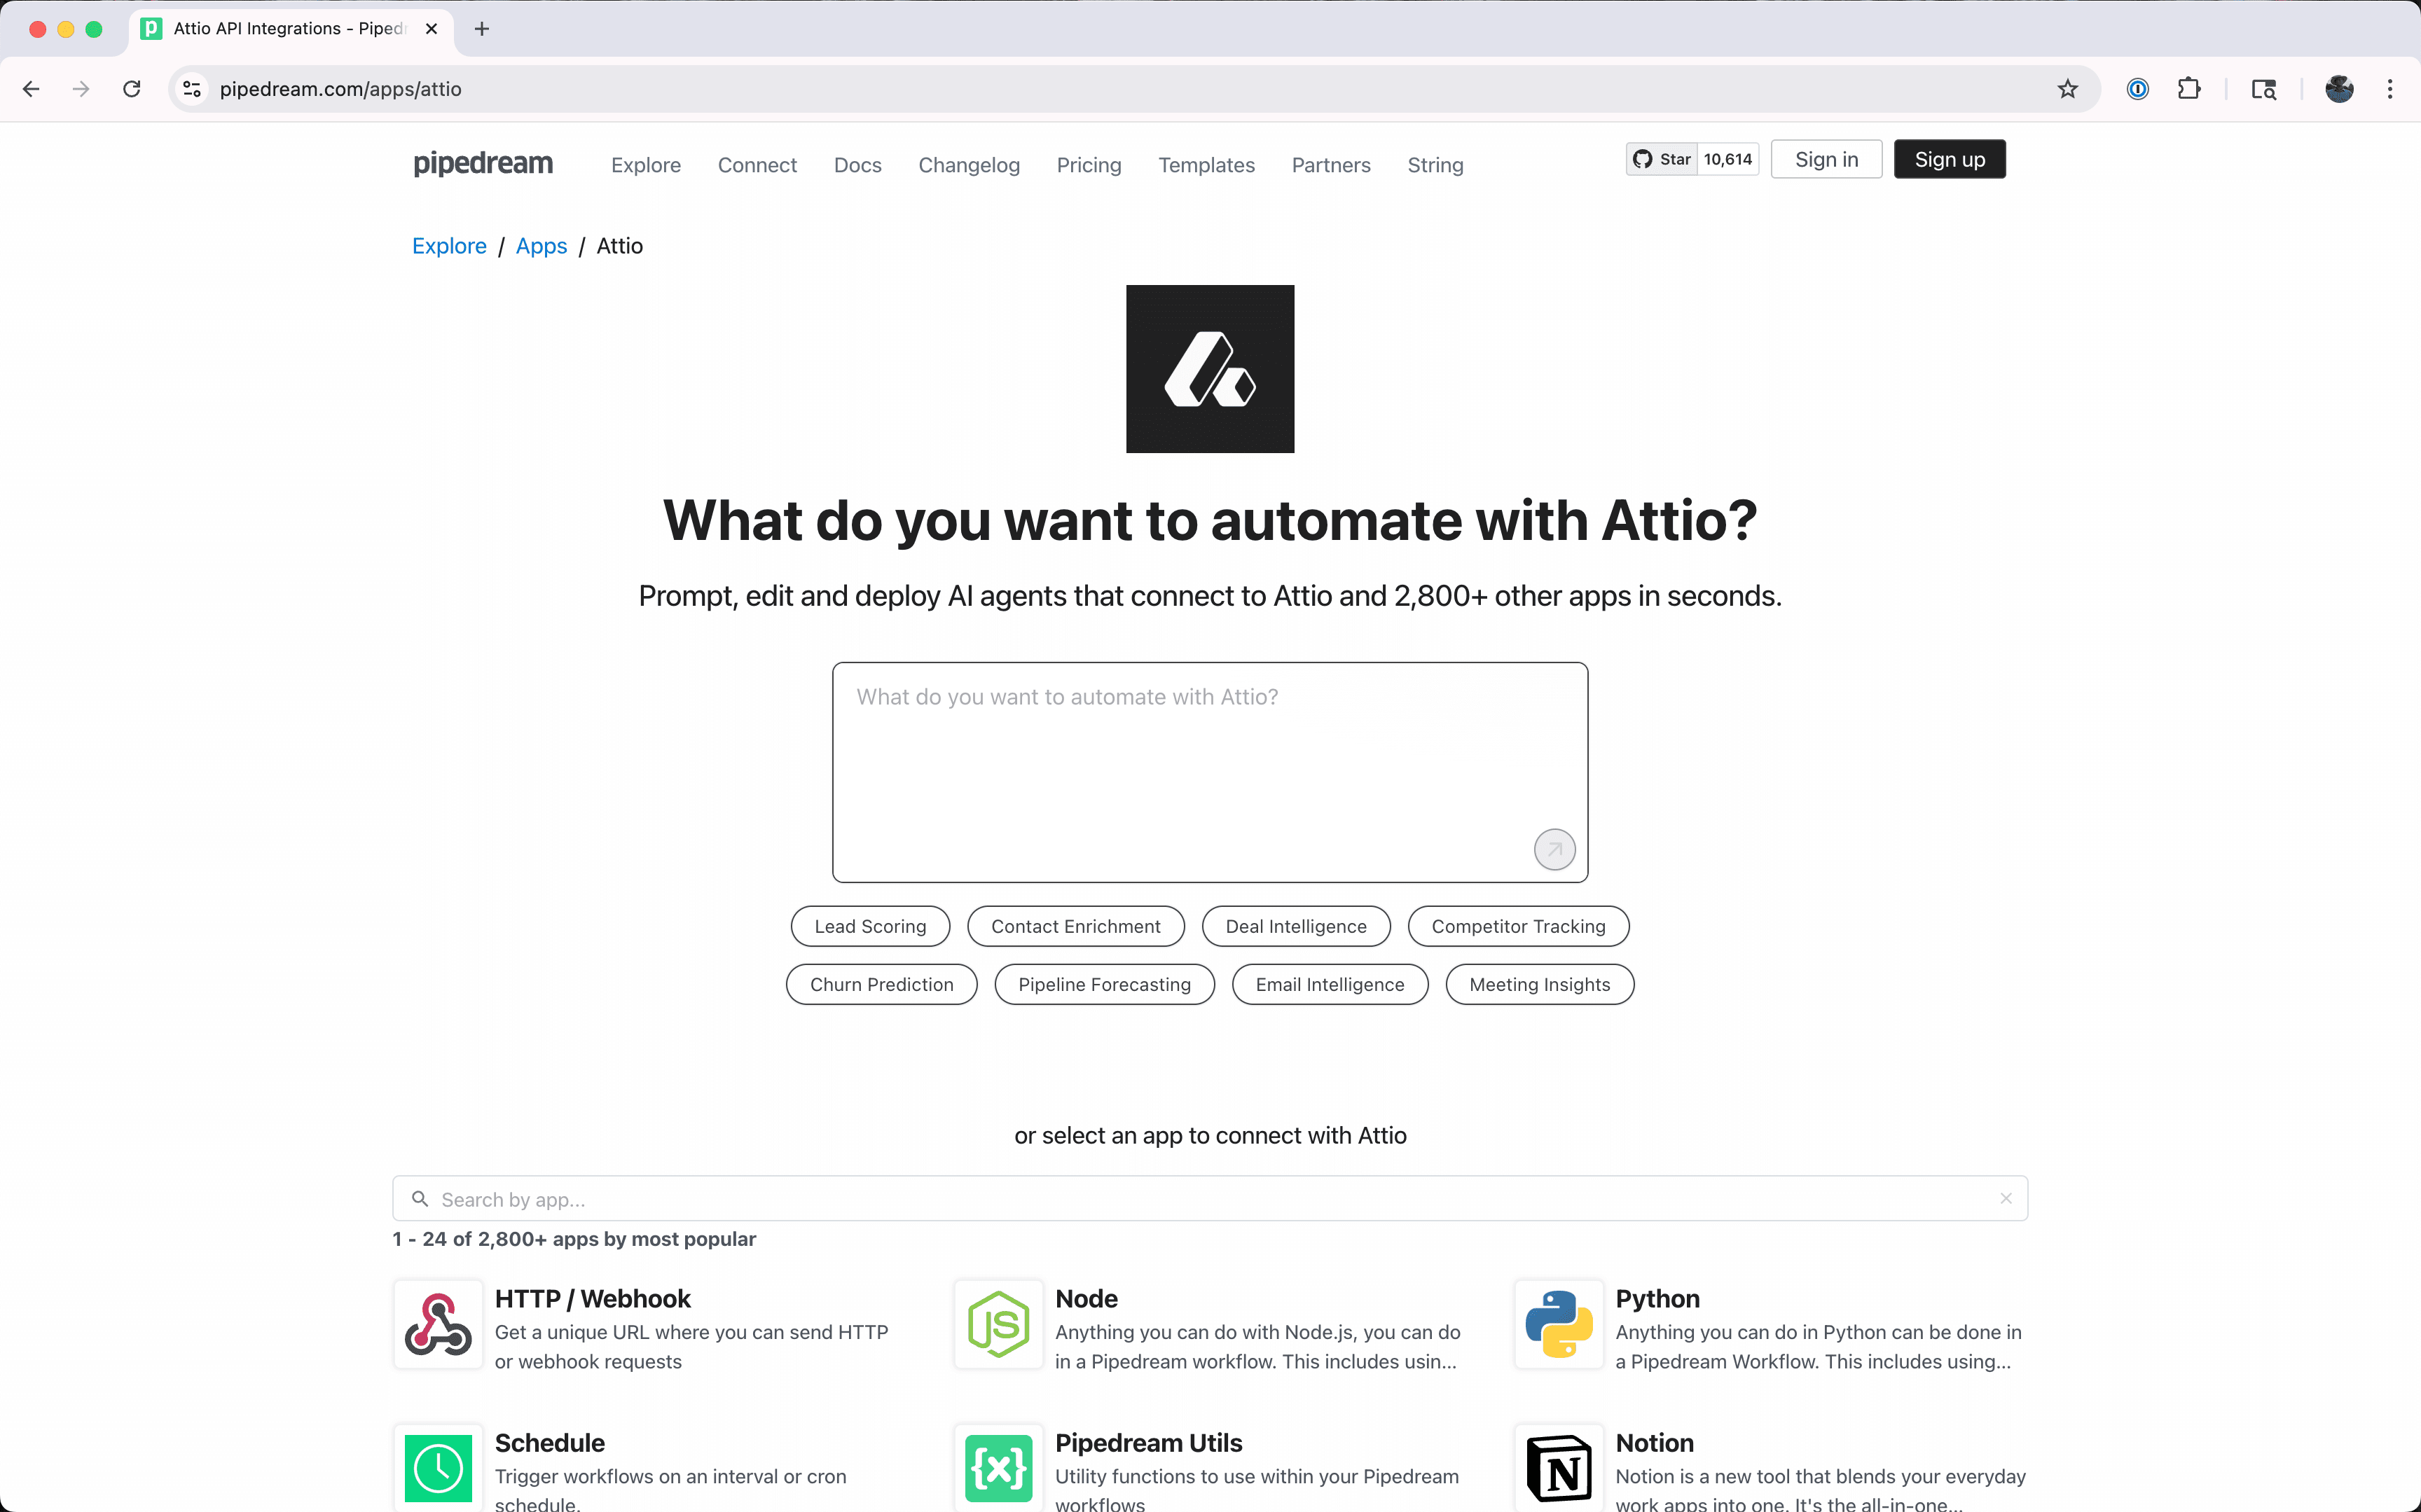
Task: Select the Python app icon
Action: 1558,1325
